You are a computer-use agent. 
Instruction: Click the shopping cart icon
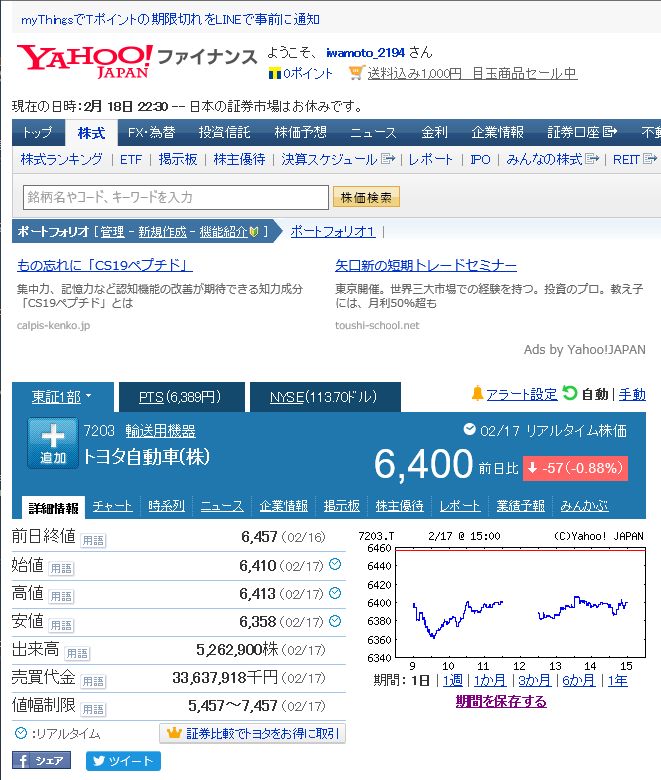(356, 73)
